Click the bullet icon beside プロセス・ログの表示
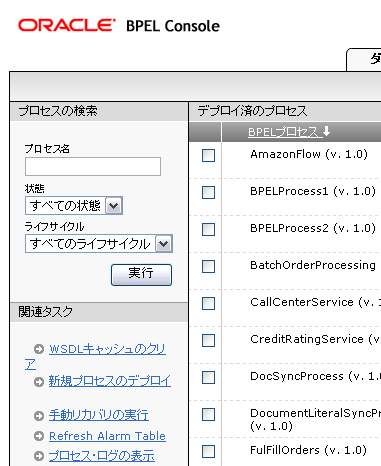 39,456
